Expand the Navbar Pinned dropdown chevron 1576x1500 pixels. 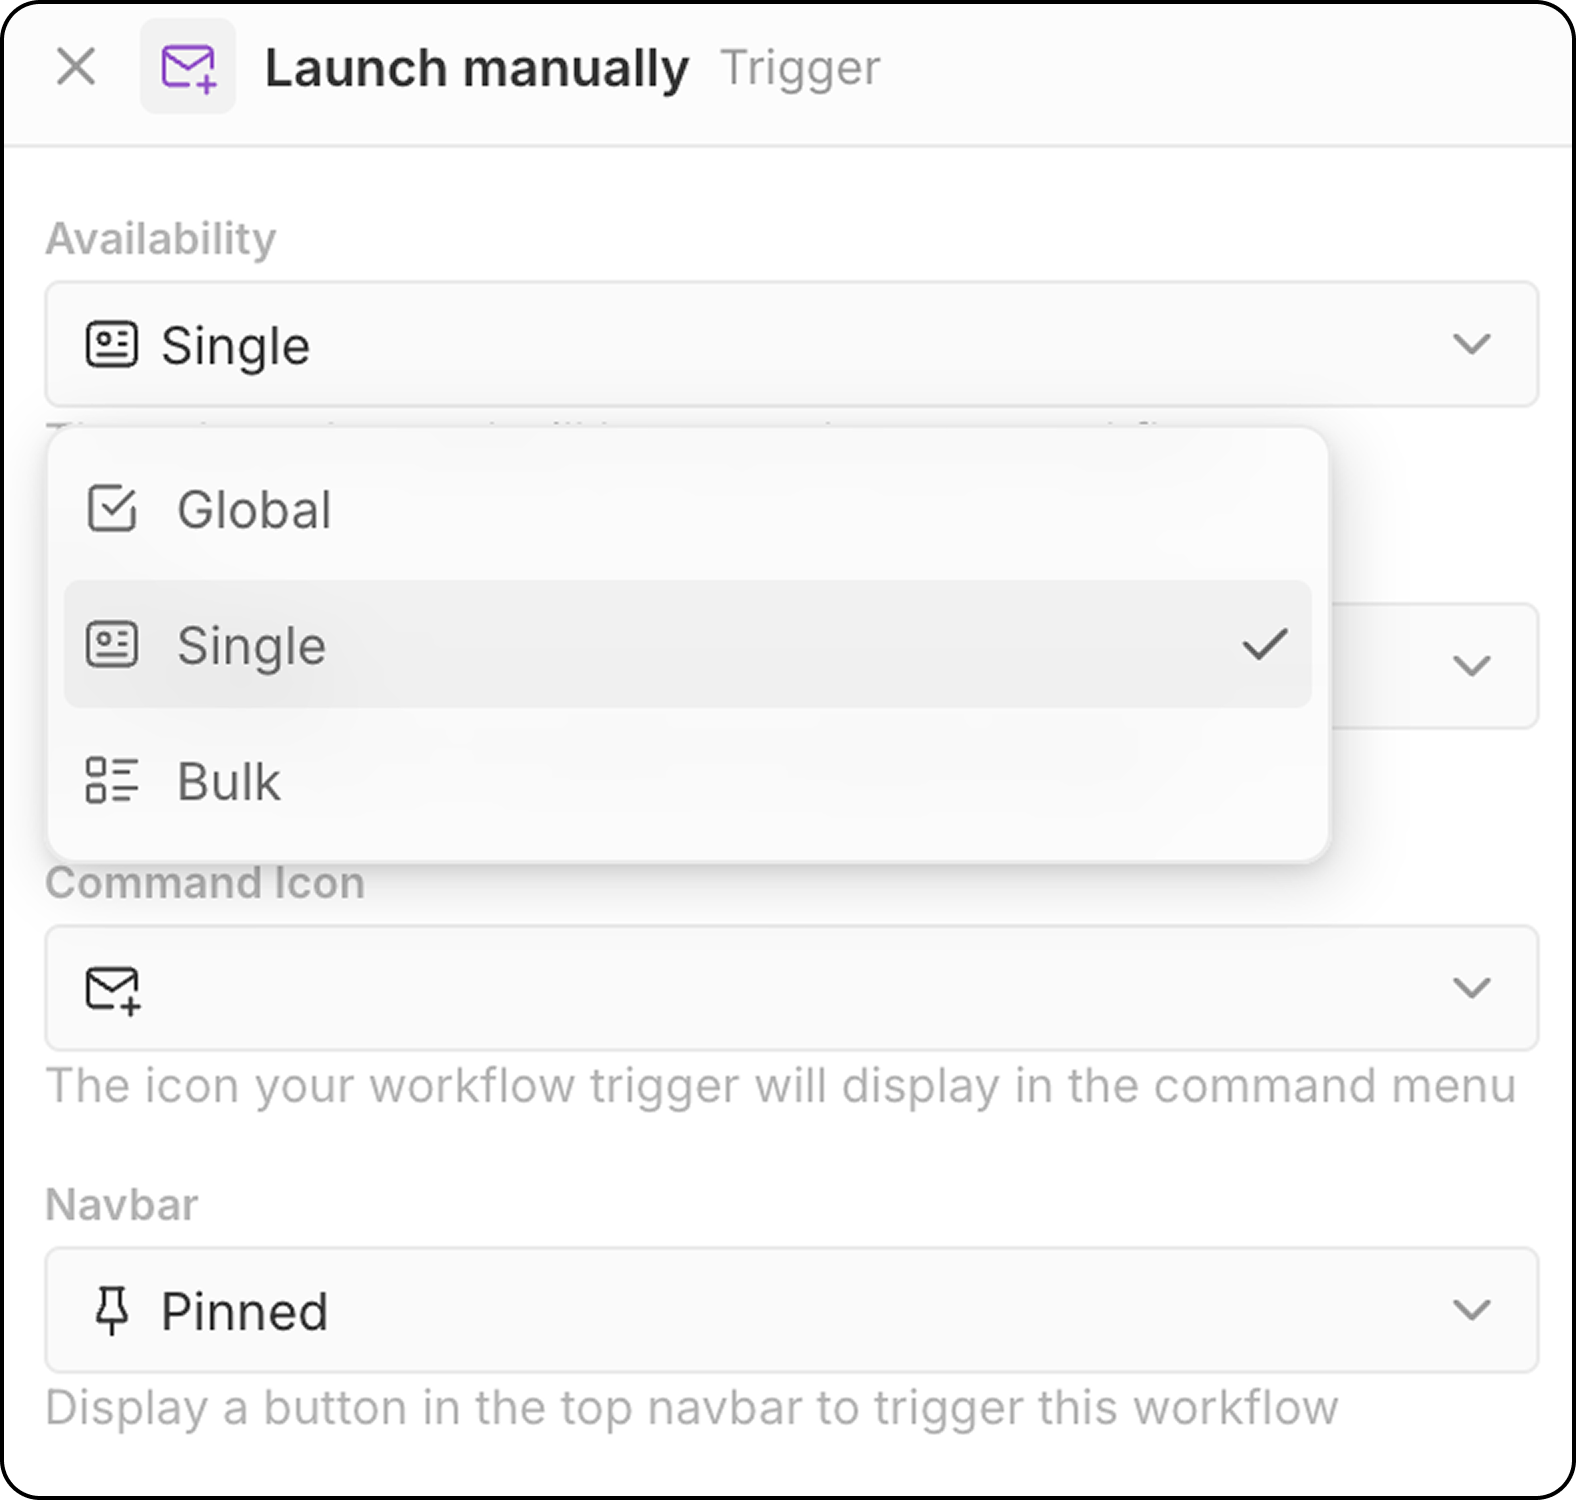click(1472, 1310)
